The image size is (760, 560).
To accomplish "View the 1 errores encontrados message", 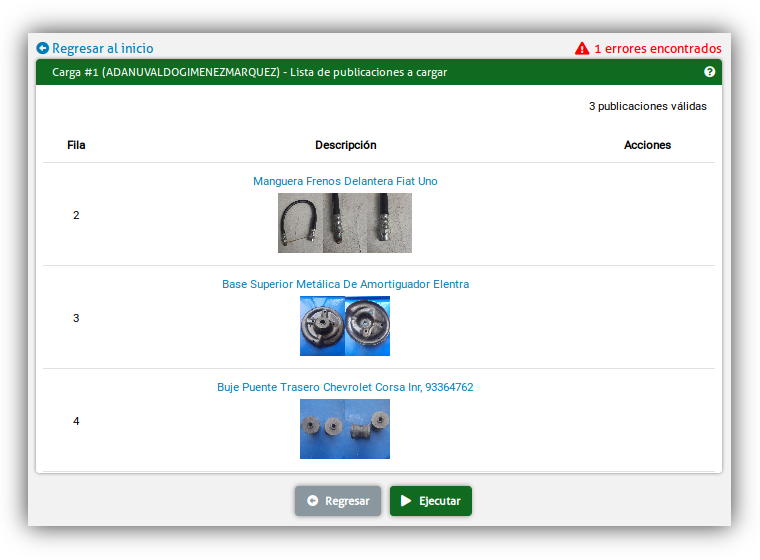I will click(658, 48).
